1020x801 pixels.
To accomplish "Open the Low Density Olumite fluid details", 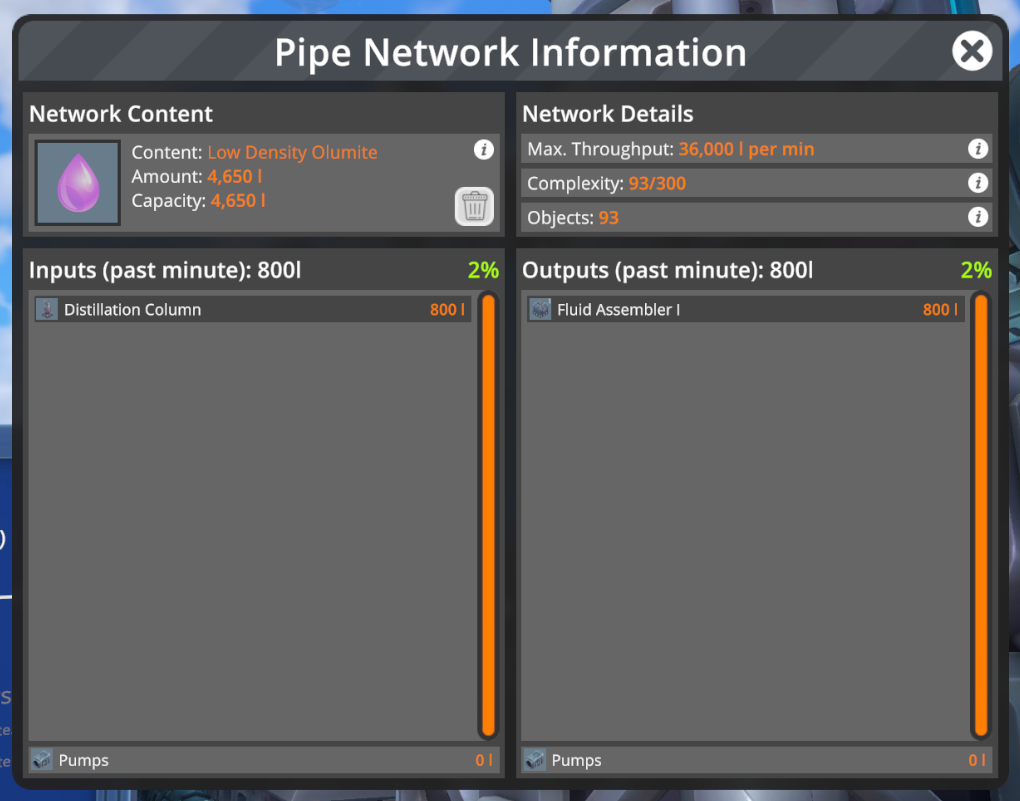I will (x=292, y=152).
